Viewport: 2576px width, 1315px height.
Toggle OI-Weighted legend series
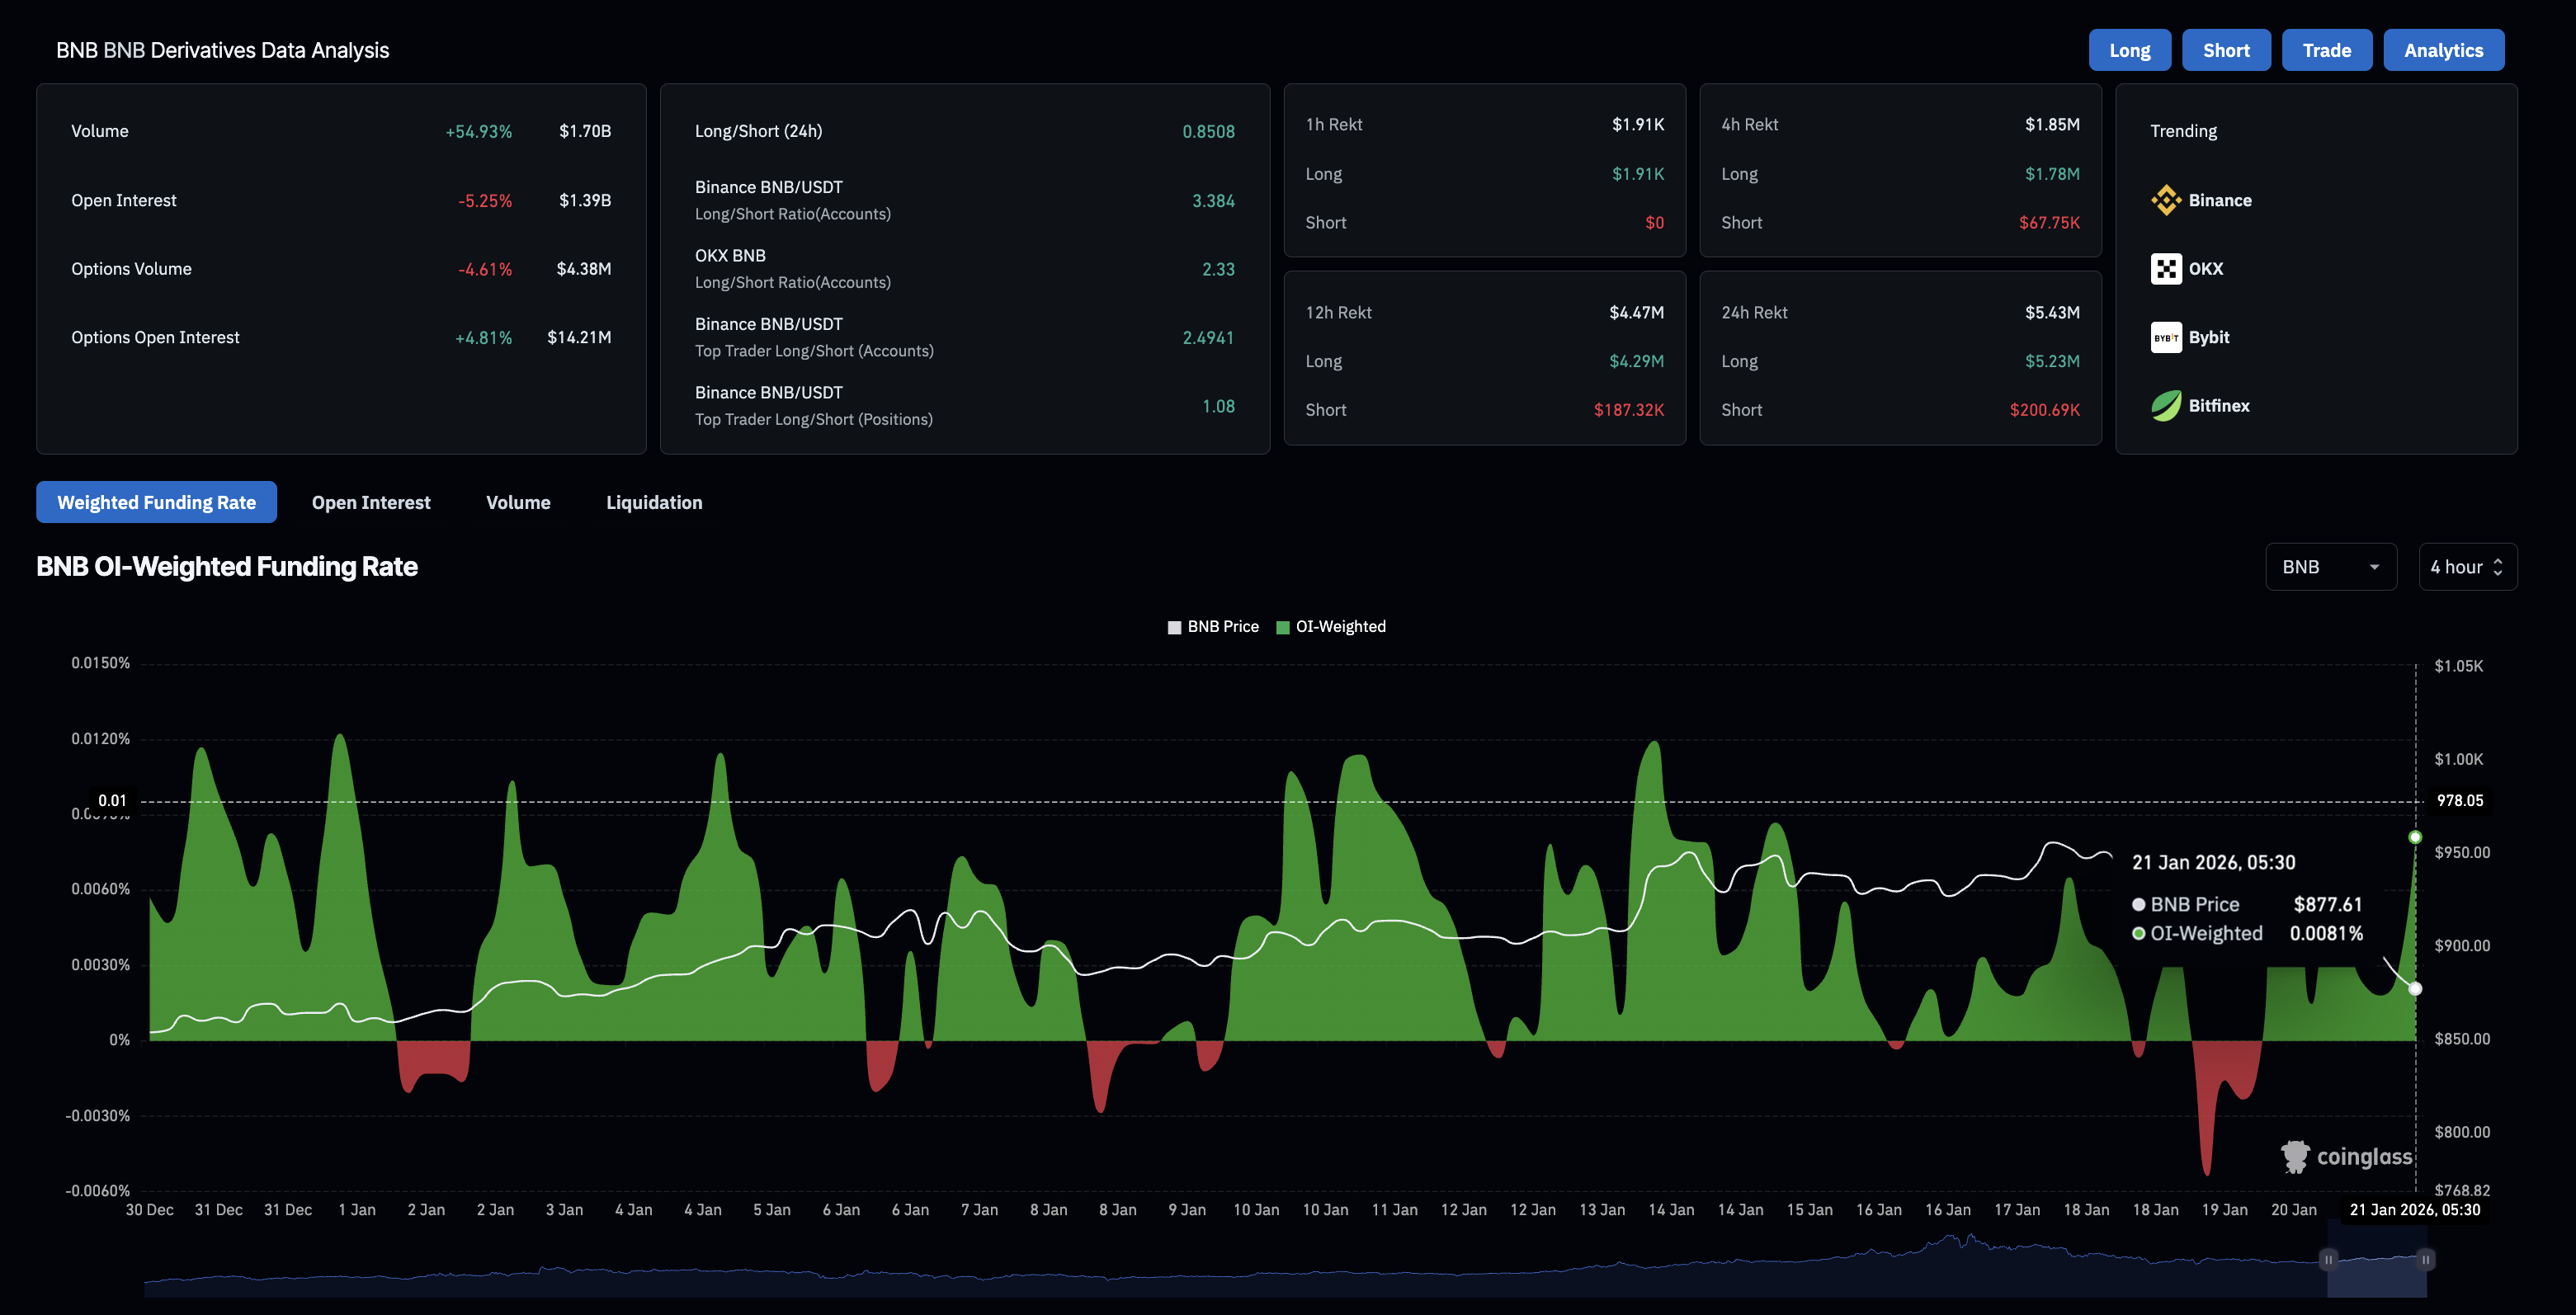tap(1331, 627)
